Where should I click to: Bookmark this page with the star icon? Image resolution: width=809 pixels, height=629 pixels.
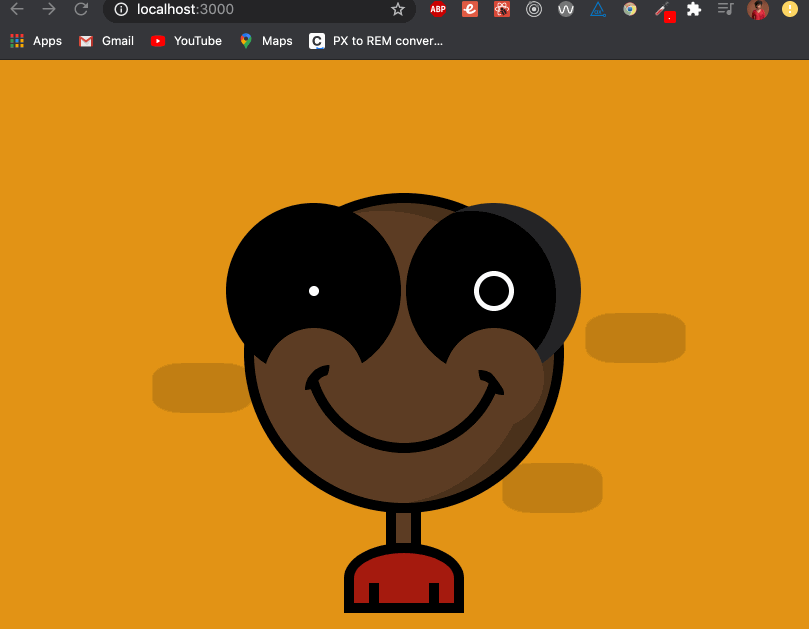pos(397,9)
